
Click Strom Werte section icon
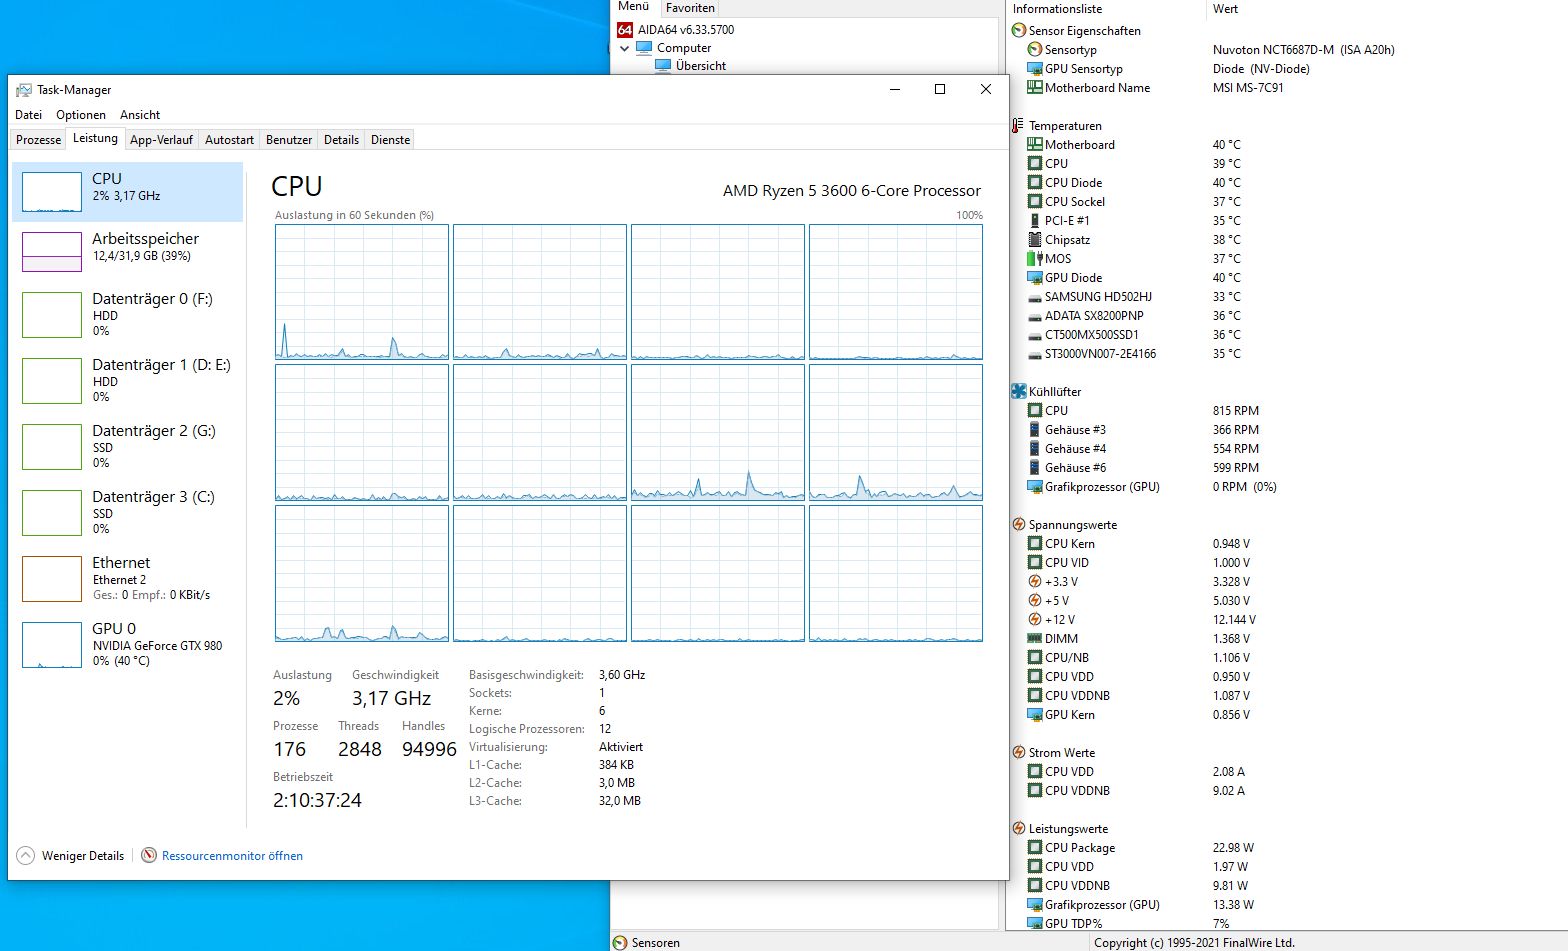pos(1018,753)
